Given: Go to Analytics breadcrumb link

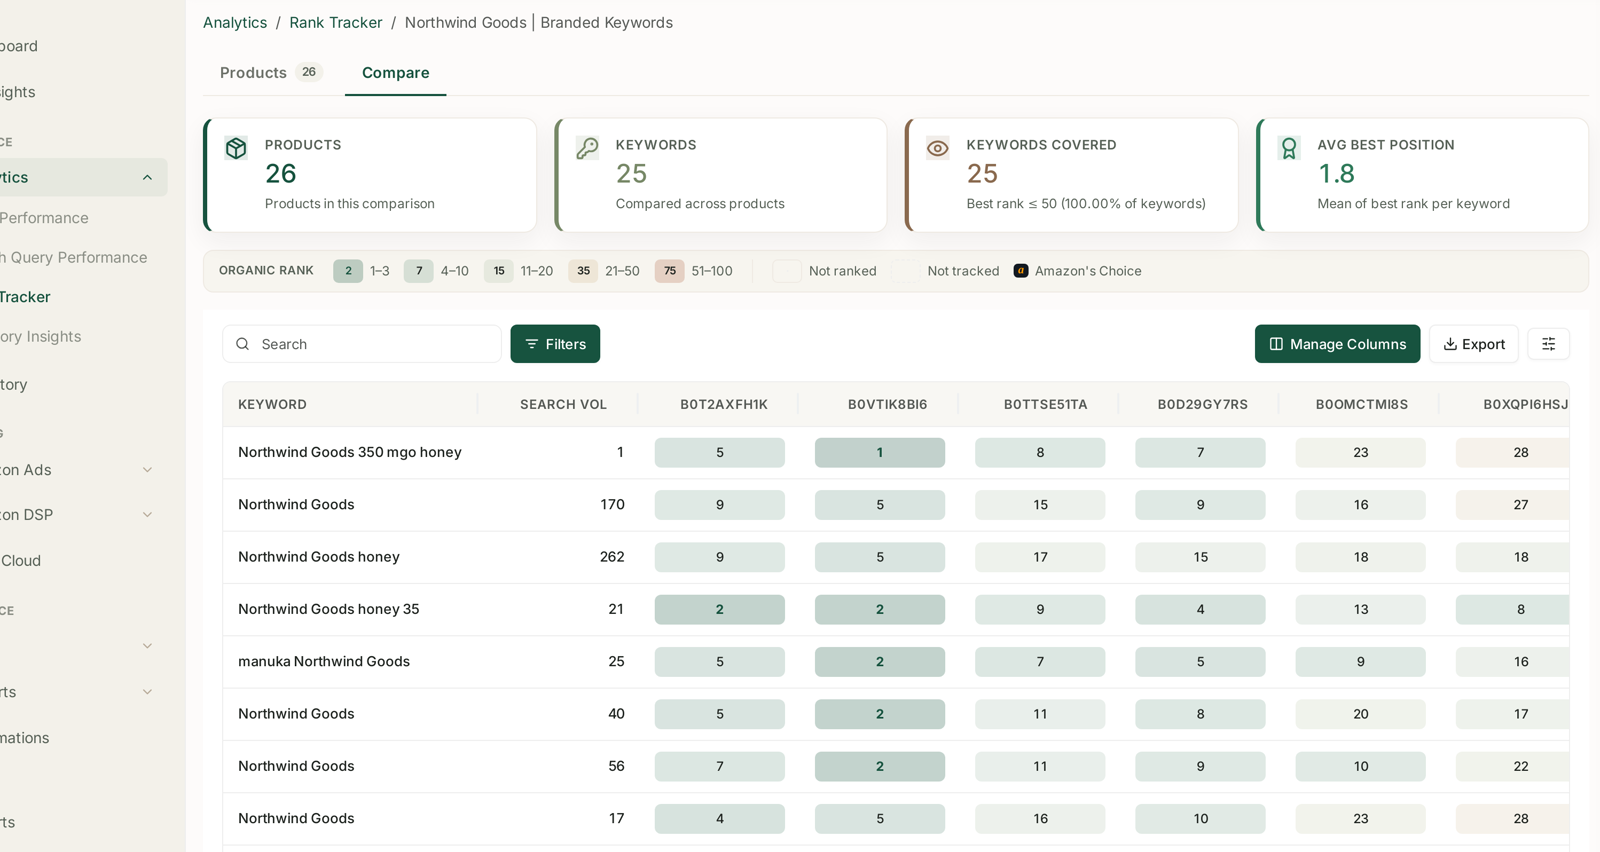Looking at the screenshot, I should tap(235, 22).
